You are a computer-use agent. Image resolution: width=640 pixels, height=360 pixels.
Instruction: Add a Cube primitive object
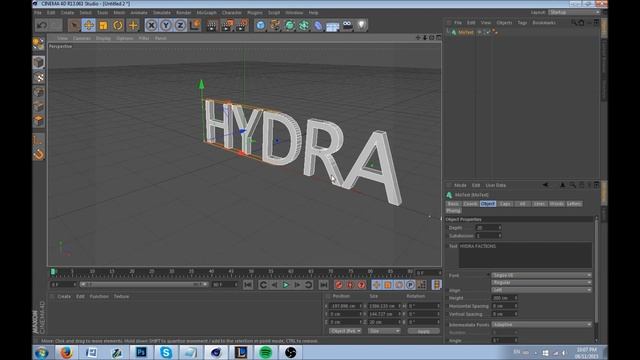pos(260,25)
